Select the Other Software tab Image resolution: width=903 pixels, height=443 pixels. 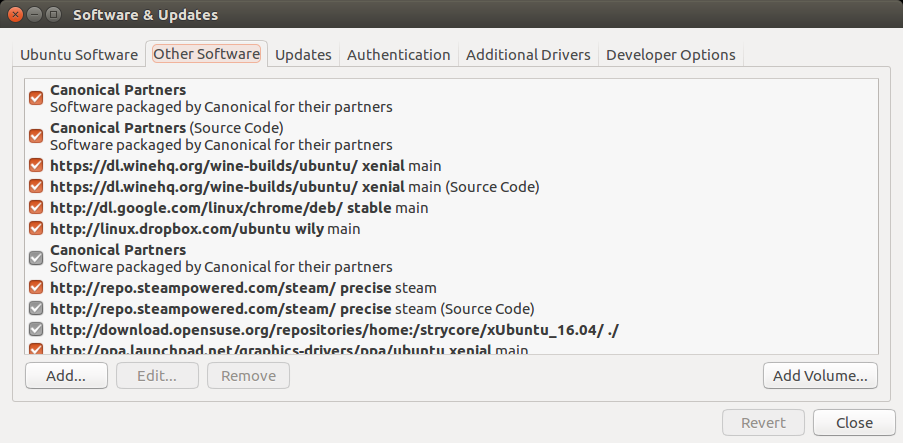206,54
